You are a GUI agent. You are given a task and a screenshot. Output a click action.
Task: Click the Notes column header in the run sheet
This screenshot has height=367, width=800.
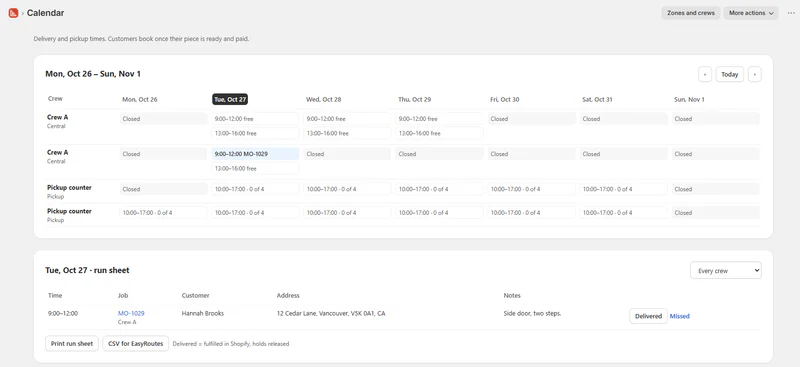click(x=512, y=295)
